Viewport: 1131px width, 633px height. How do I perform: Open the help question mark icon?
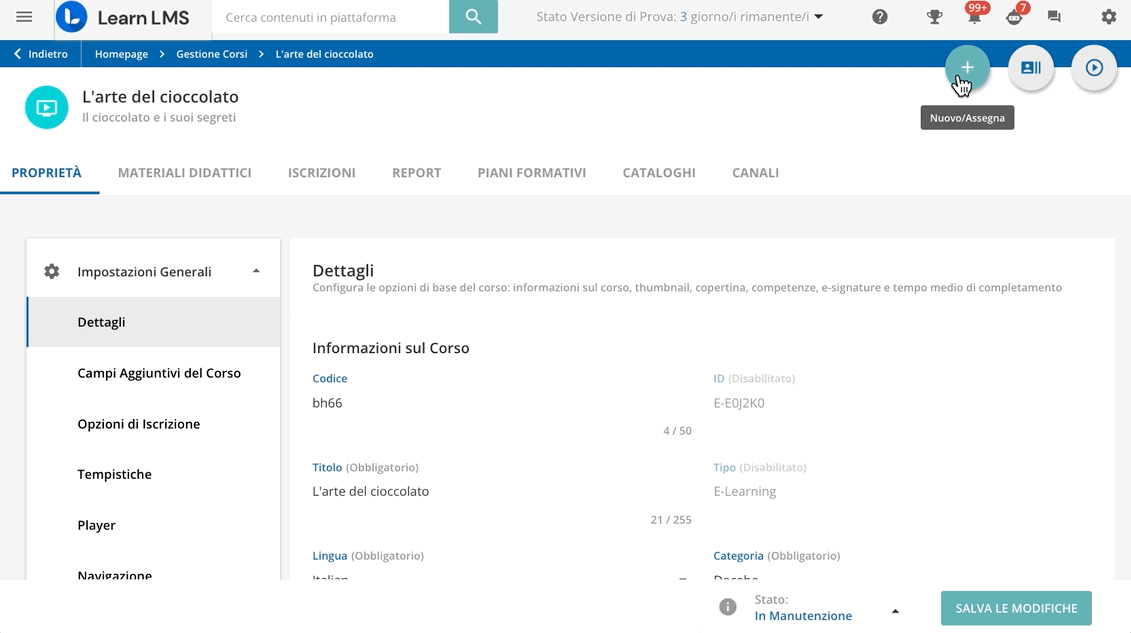[880, 17]
